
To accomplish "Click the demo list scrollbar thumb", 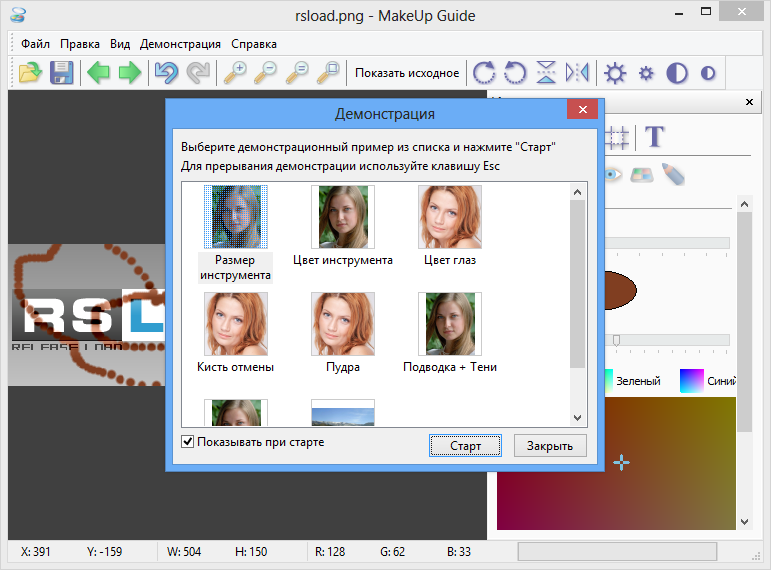I will coord(577,284).
